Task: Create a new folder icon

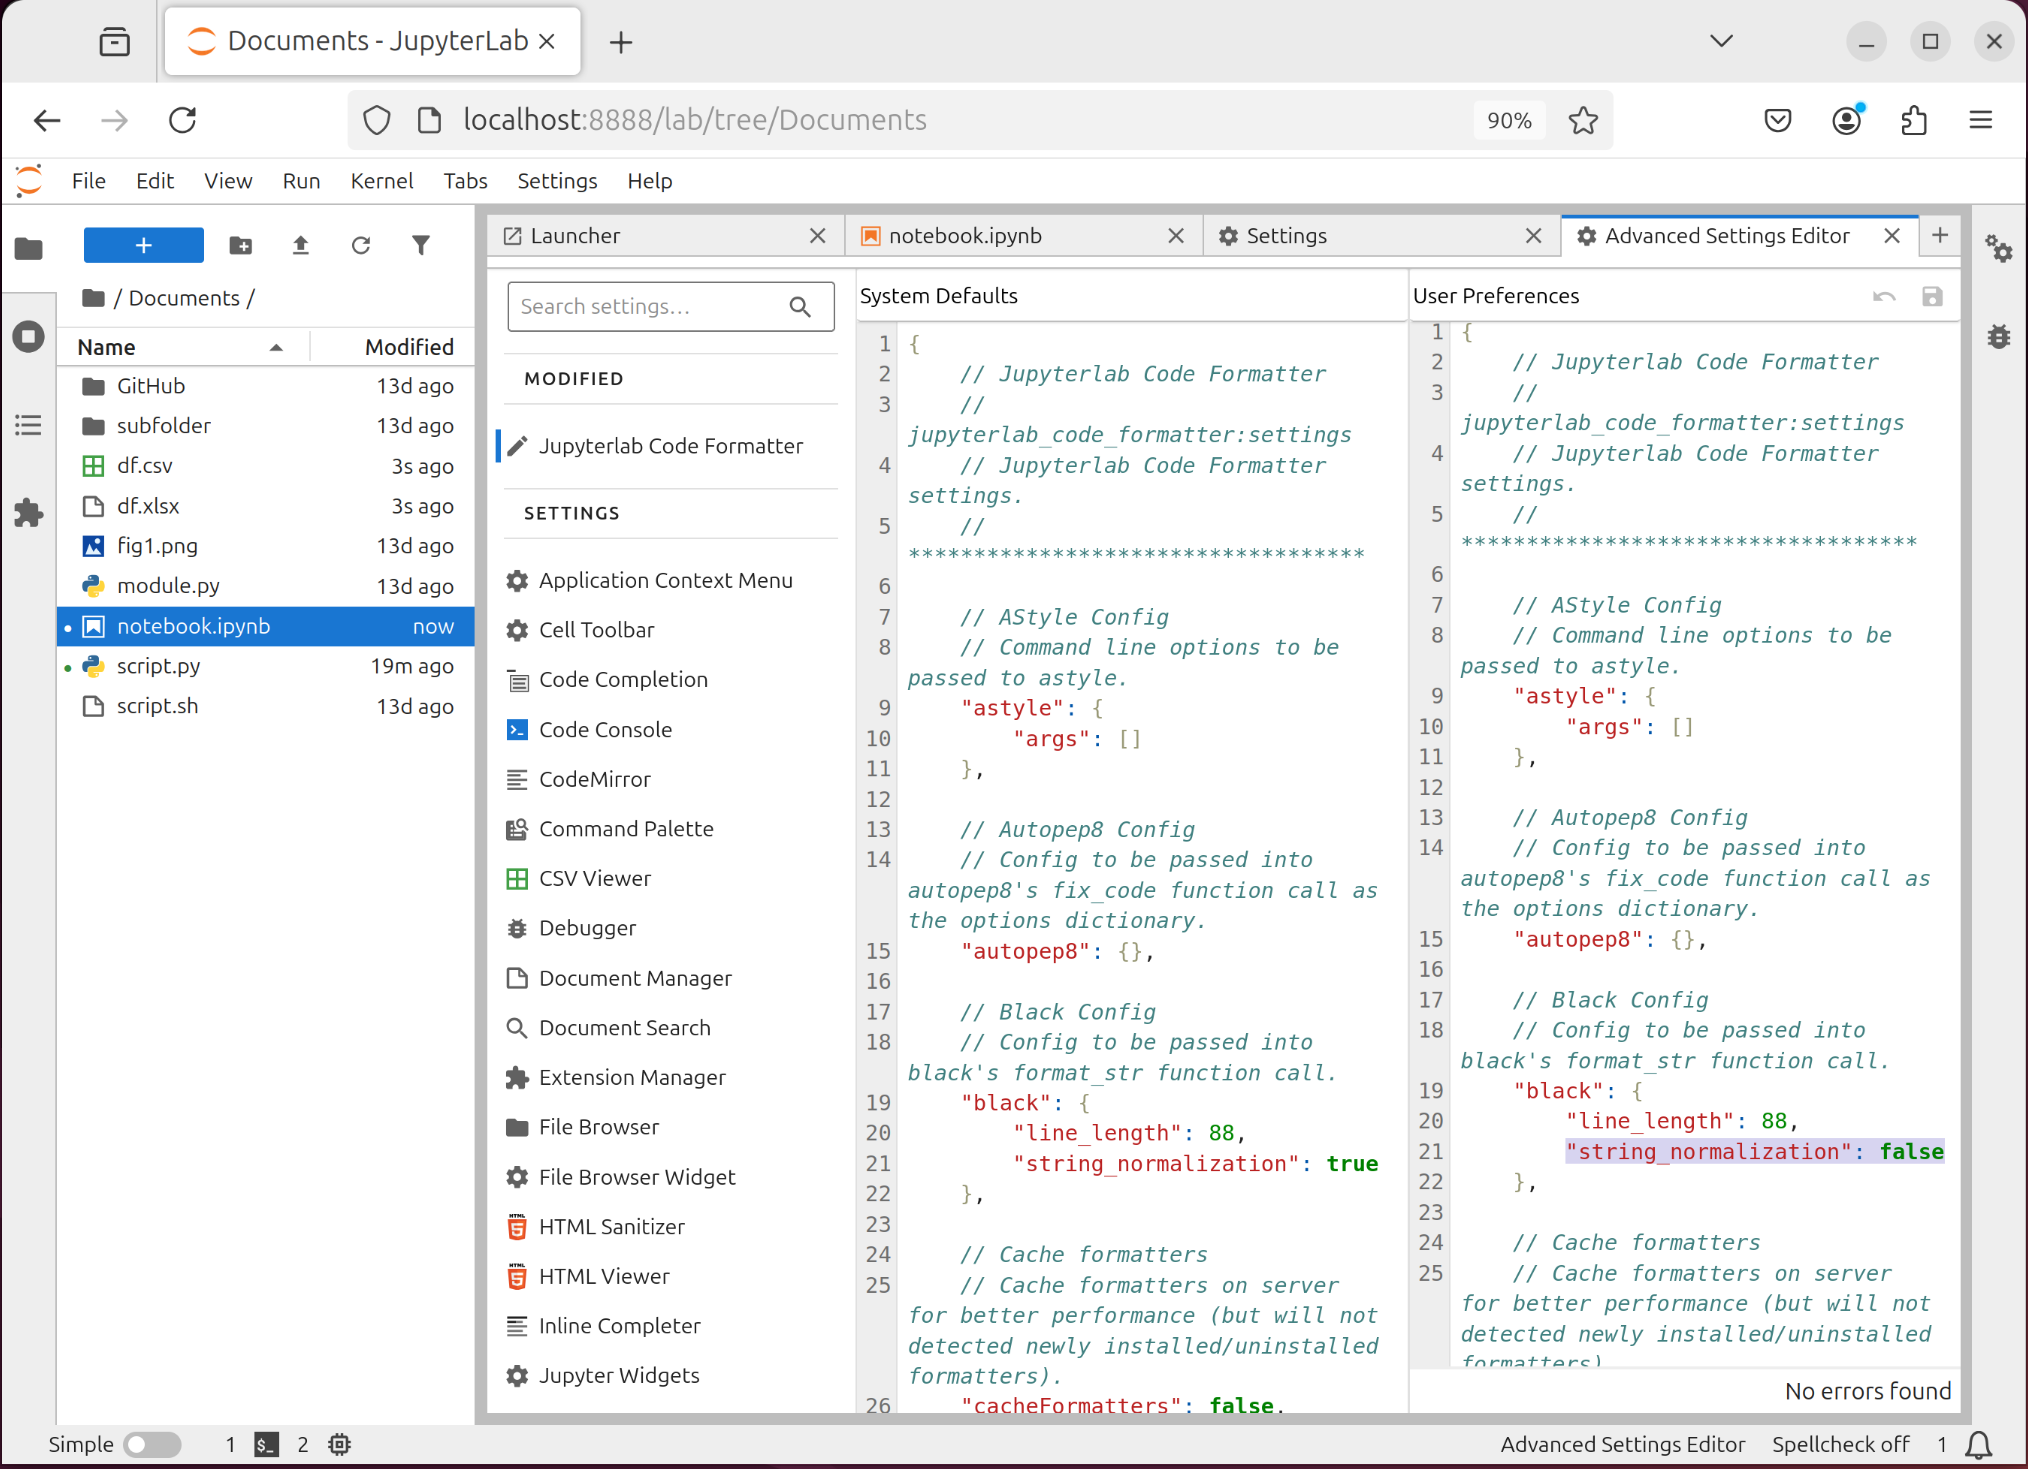Action: click(x=240, y=245)
